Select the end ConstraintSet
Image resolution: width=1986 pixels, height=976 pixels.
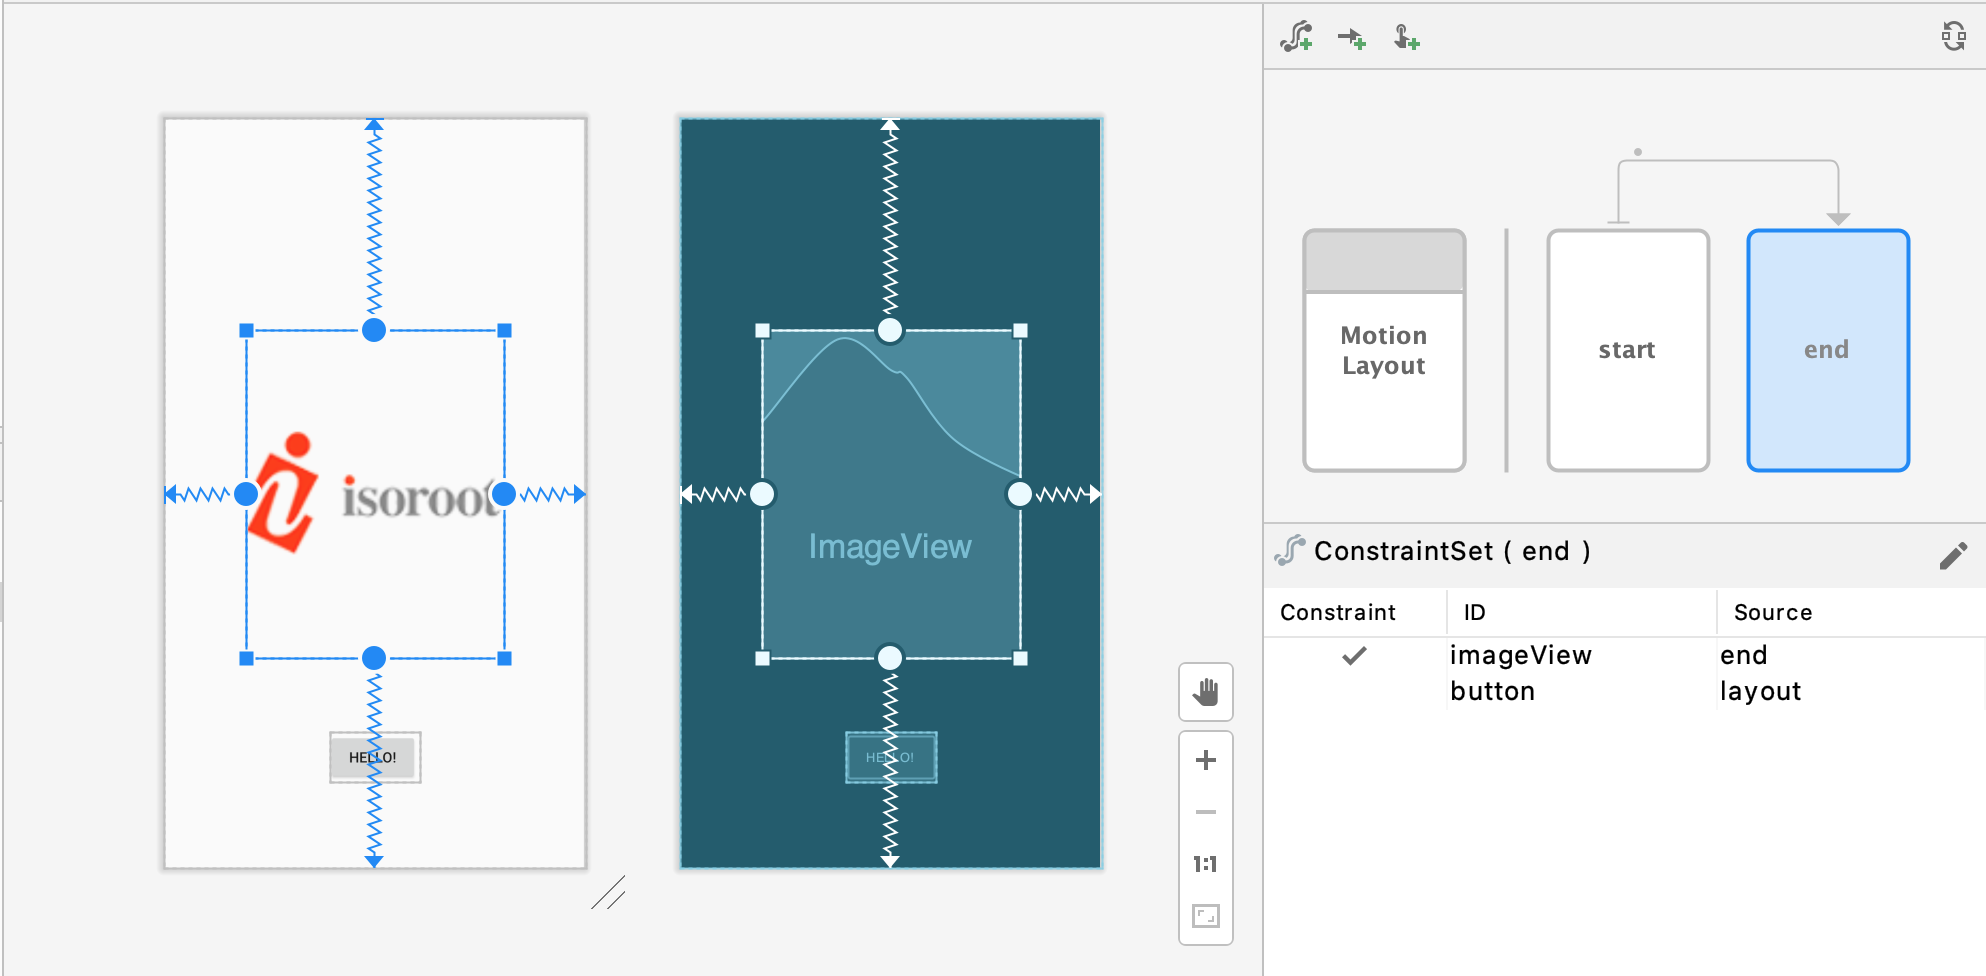pos(1826,350)
